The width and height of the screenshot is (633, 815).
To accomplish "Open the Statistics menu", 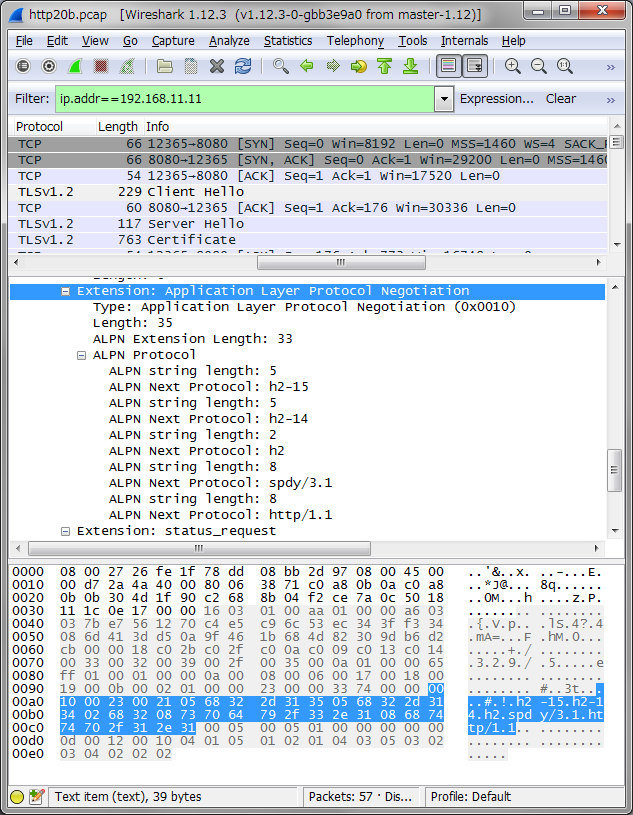I will (x=288, y=41).
